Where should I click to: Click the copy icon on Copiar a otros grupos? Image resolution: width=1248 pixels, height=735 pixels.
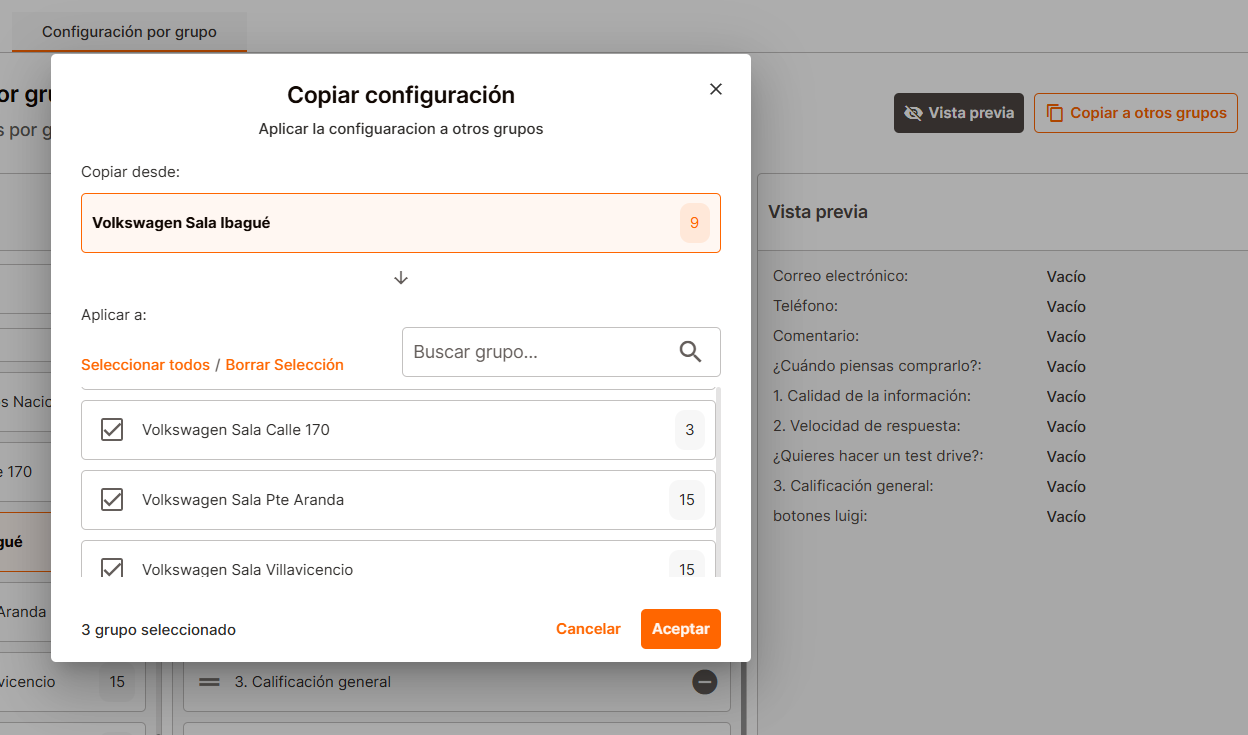[x=1054, y=113]
